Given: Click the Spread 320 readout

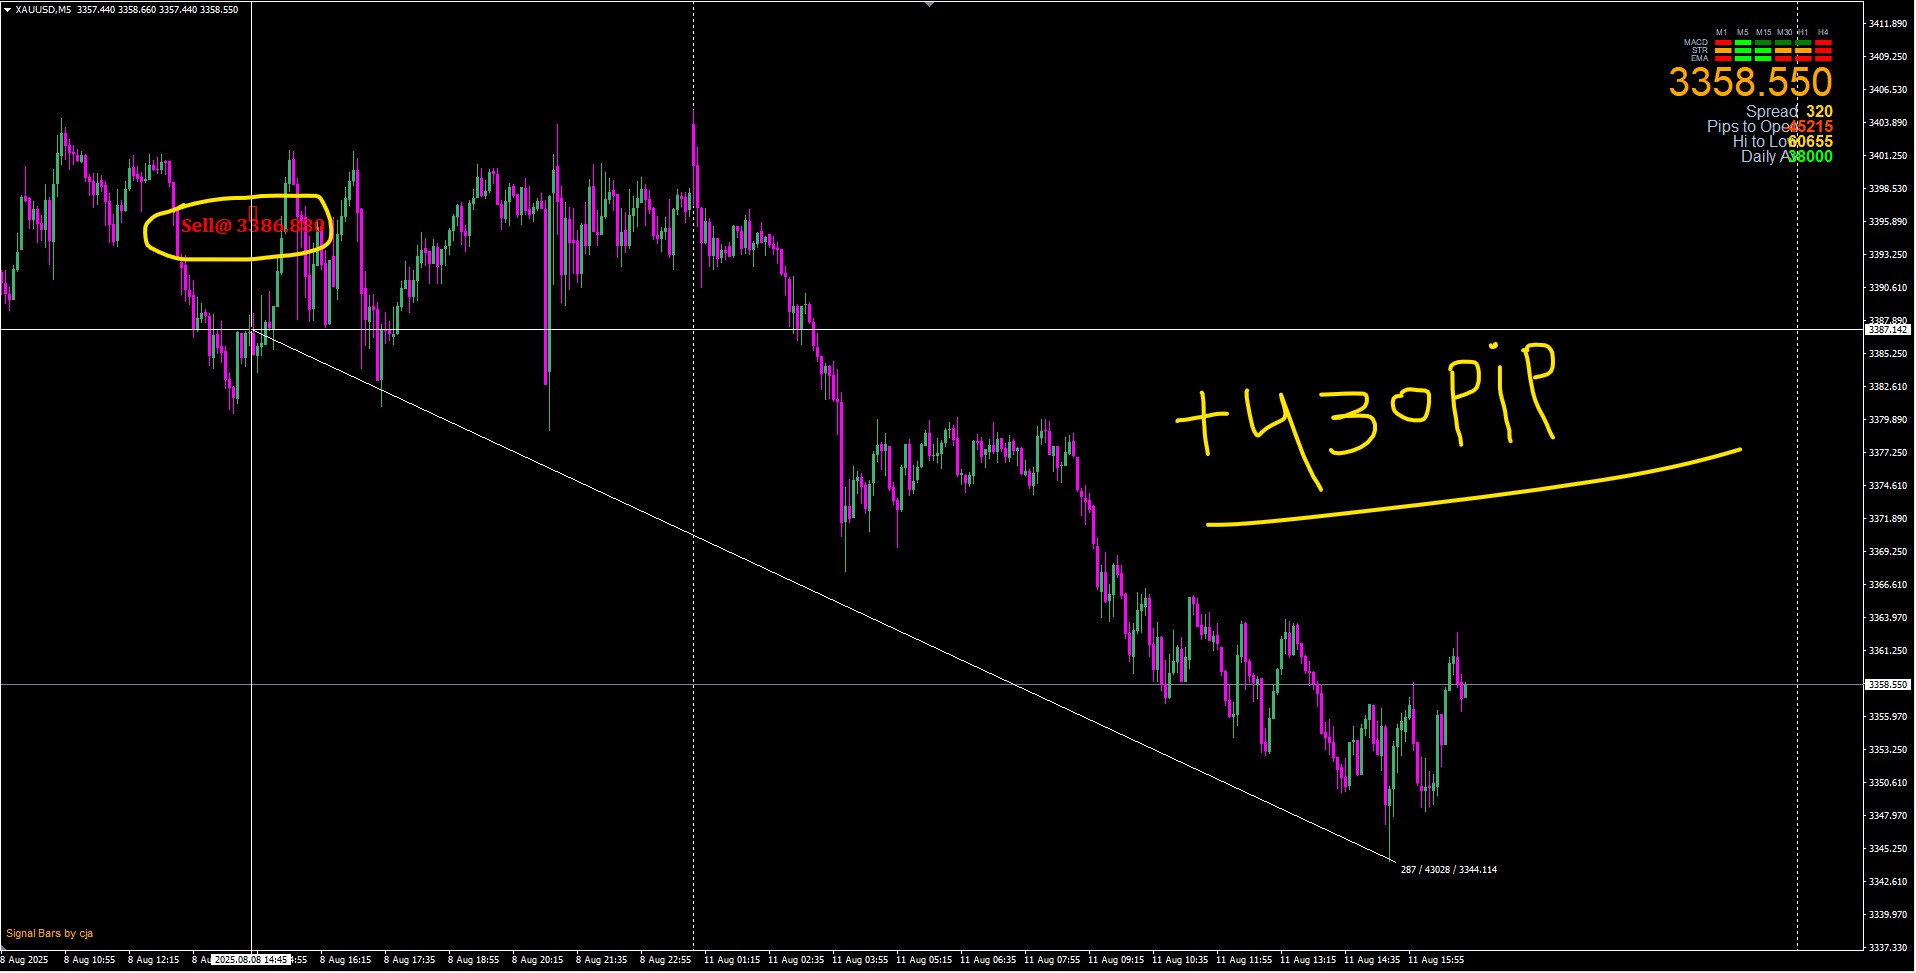Looking at the screenshot, I should point(1788,112).
